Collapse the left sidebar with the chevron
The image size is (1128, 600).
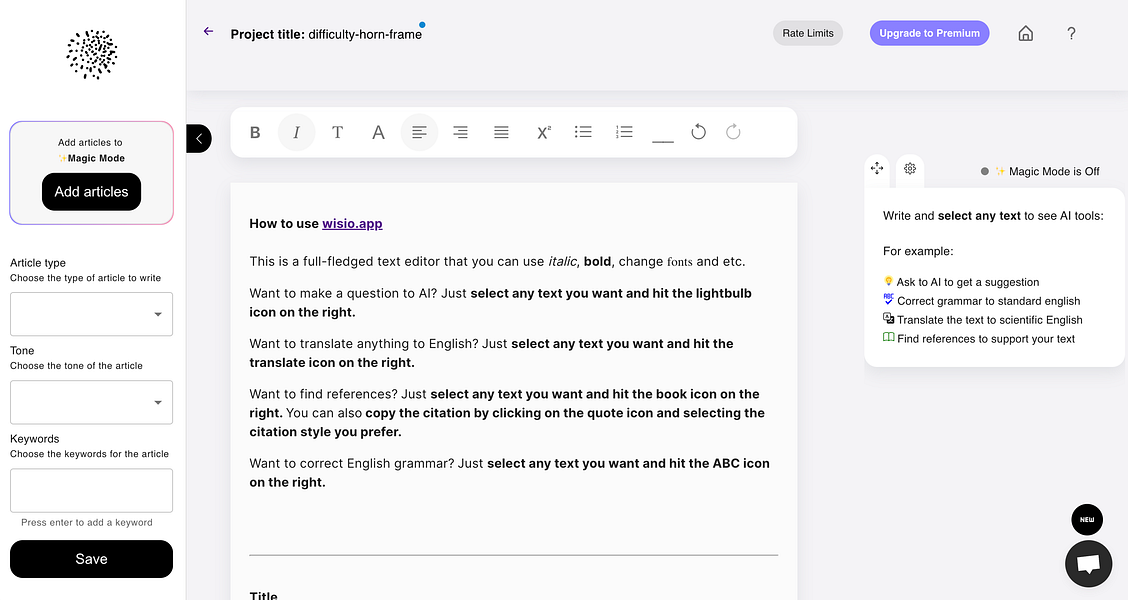click(x=199, y=139)
